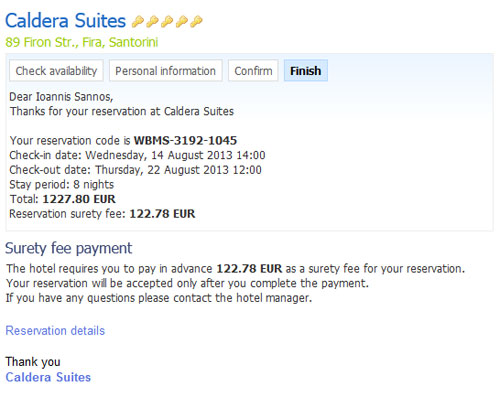
Task: Follow the Caldera Suites link at bottom
Action: tap(48, 377)
